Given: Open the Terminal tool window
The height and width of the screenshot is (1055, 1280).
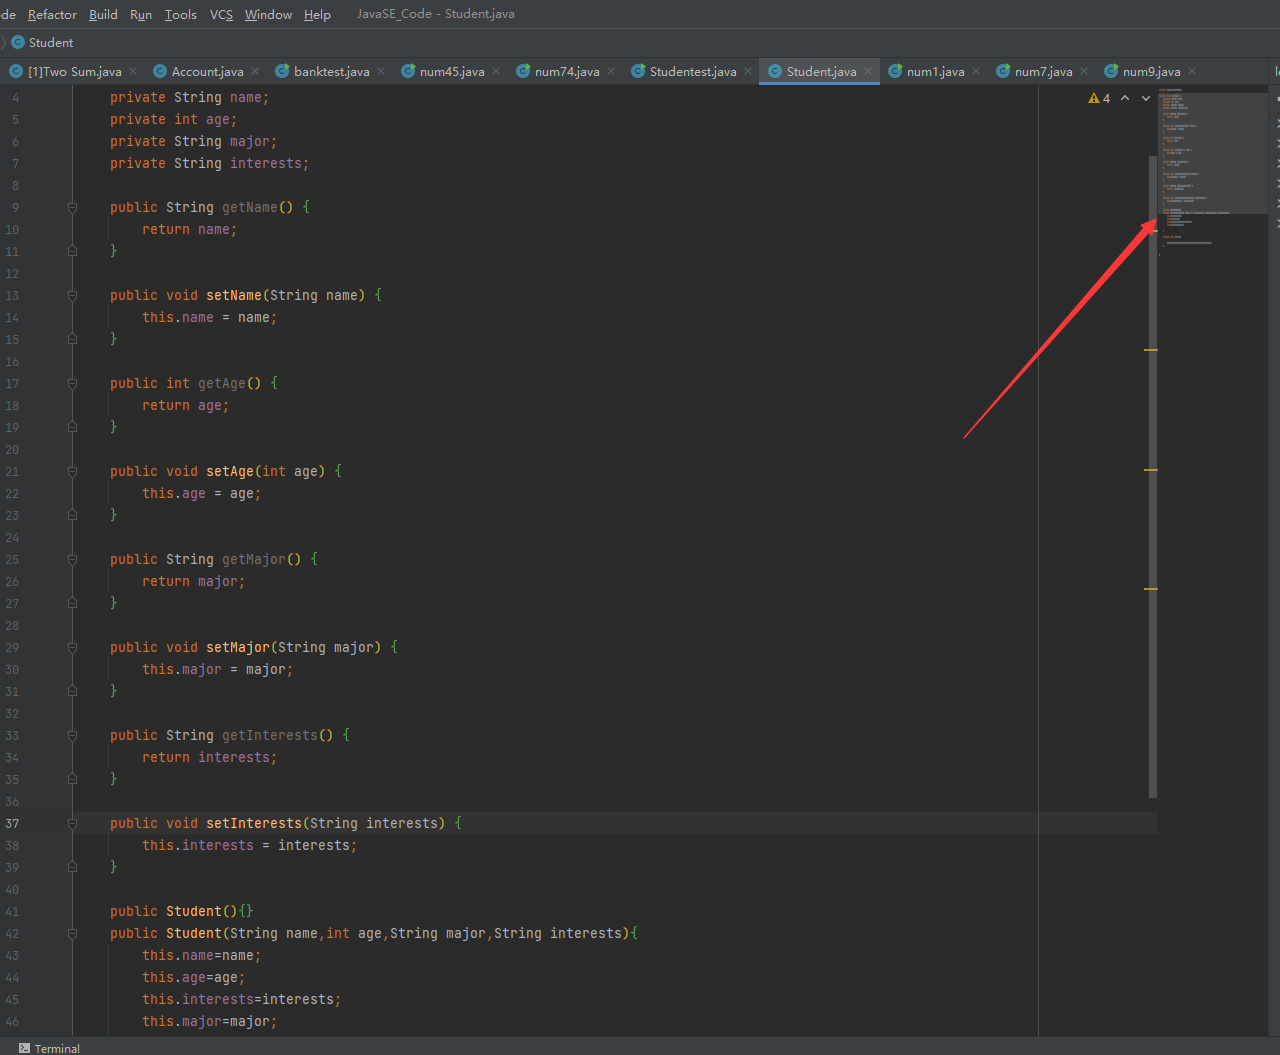Looking at the screenshot, I should [x=49, y=1048].
